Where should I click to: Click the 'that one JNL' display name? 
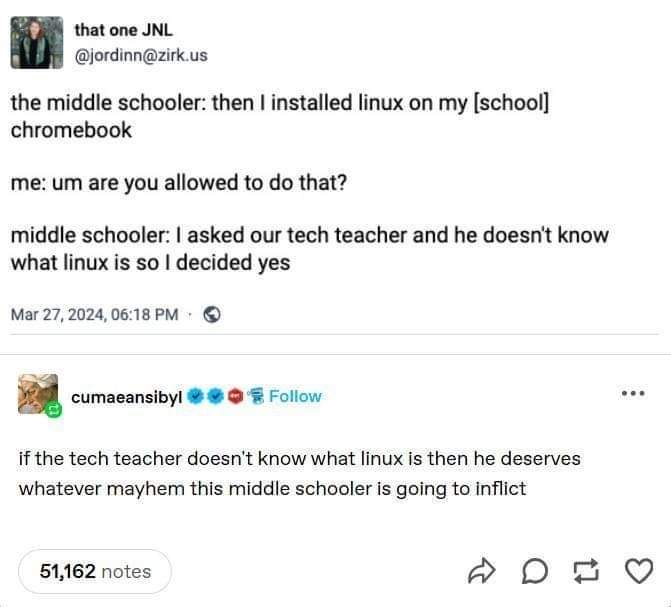124,30
